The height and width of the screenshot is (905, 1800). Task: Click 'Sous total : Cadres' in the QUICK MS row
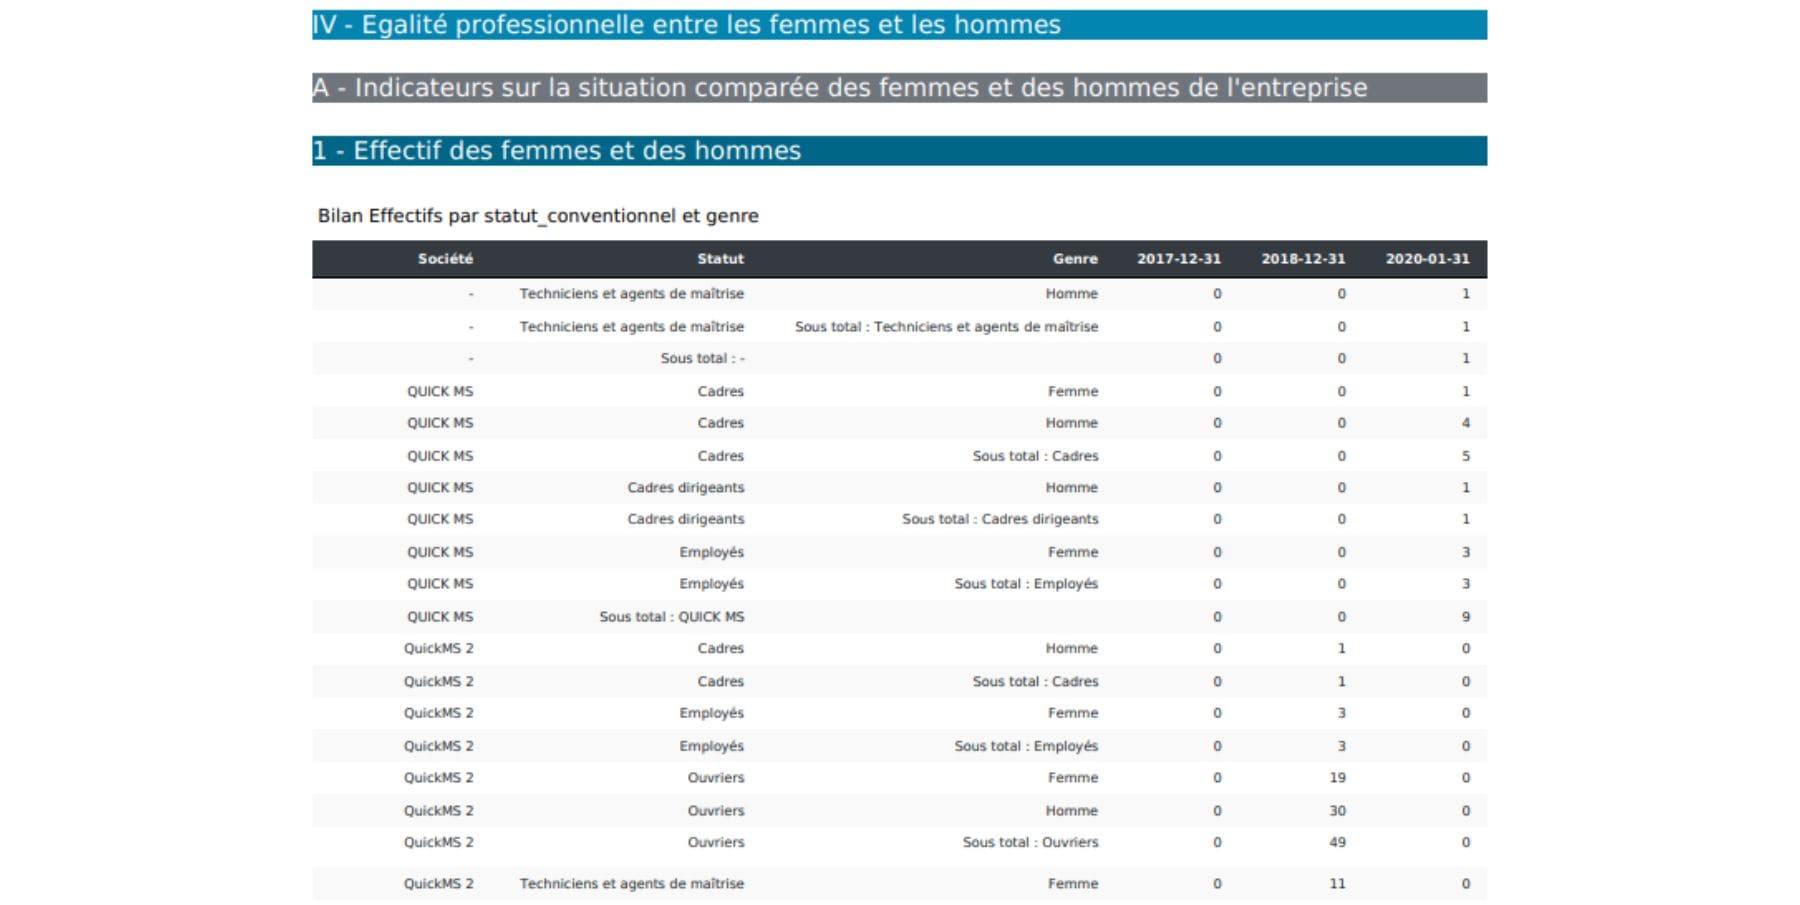tap(1035, 456)
